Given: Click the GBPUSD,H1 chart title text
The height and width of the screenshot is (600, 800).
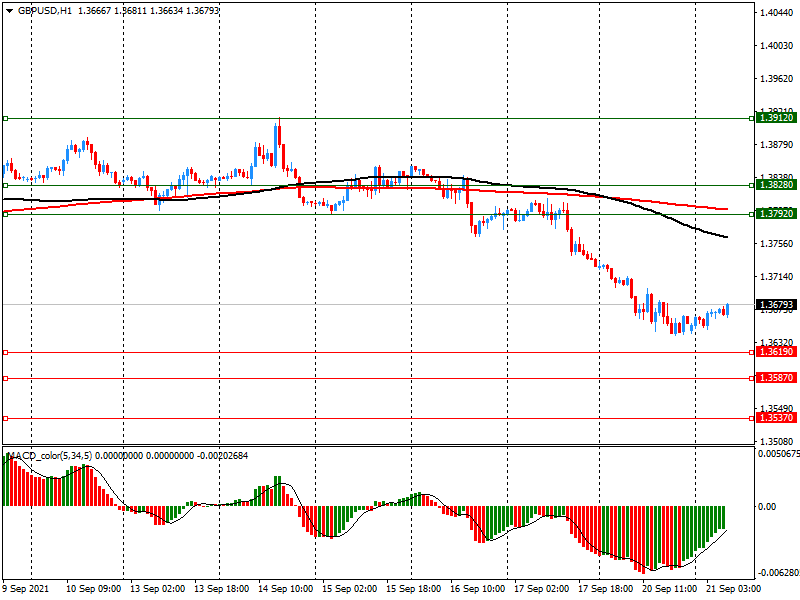Looking at the screenshot, I should coord(45,11).
